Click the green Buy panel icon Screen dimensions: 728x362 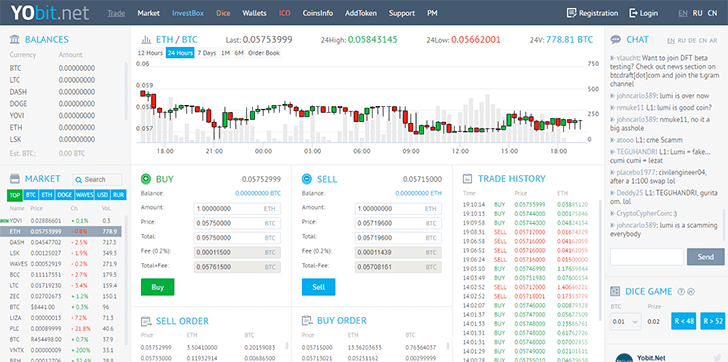tap(146, 179)
